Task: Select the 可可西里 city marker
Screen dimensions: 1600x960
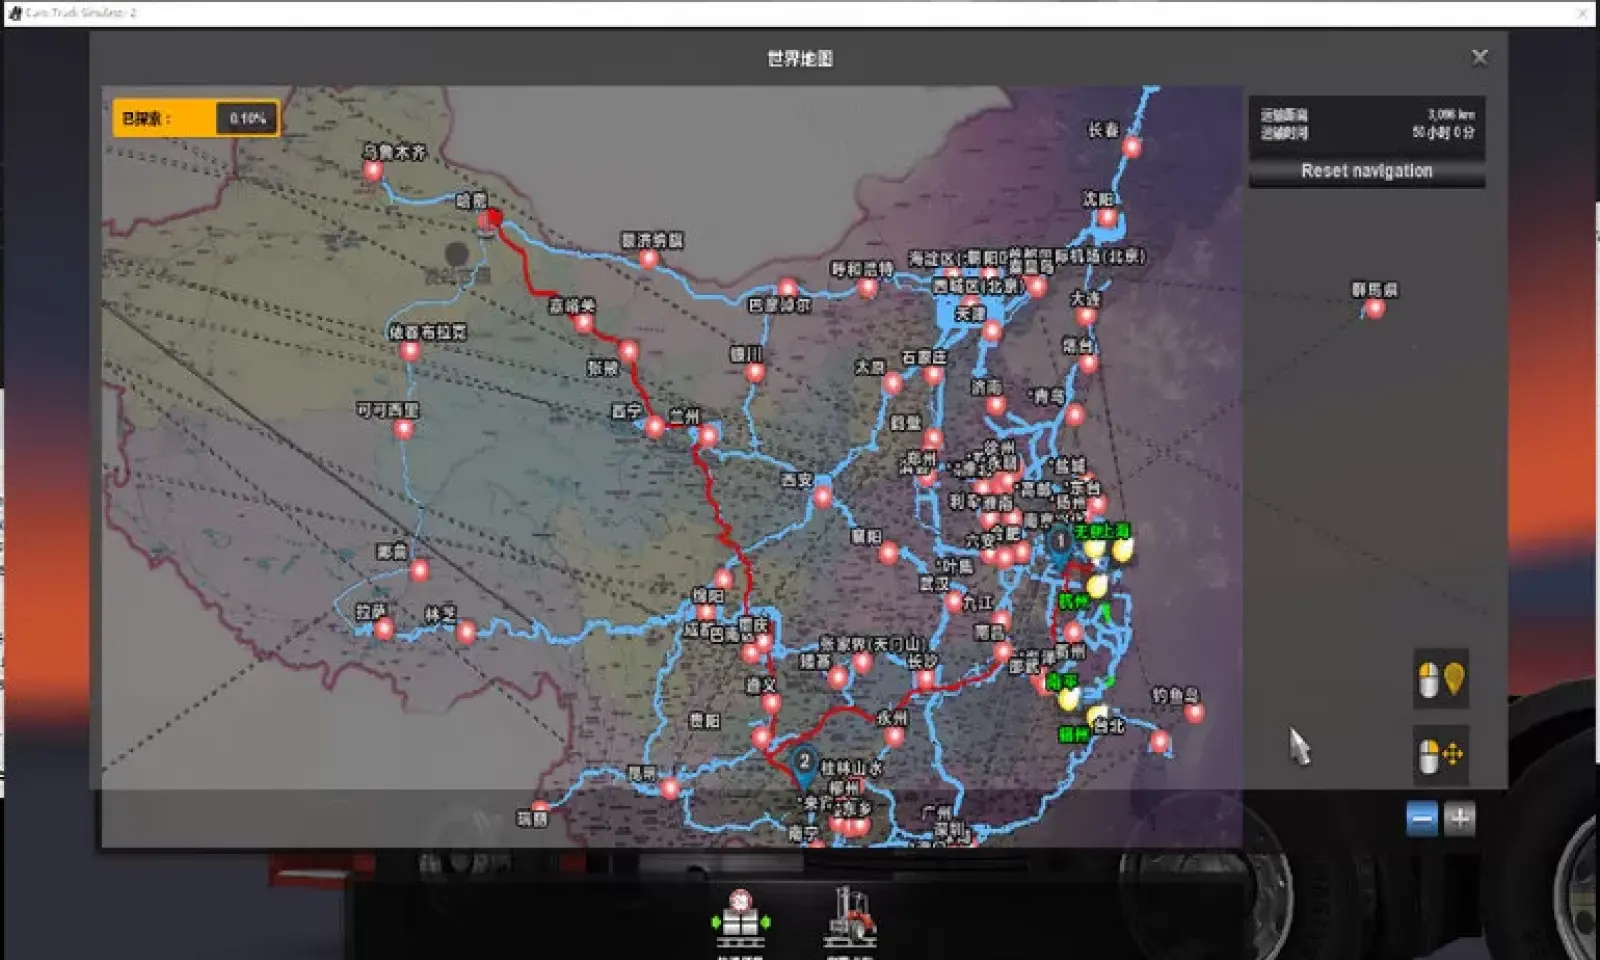Action: click(403, 430)
